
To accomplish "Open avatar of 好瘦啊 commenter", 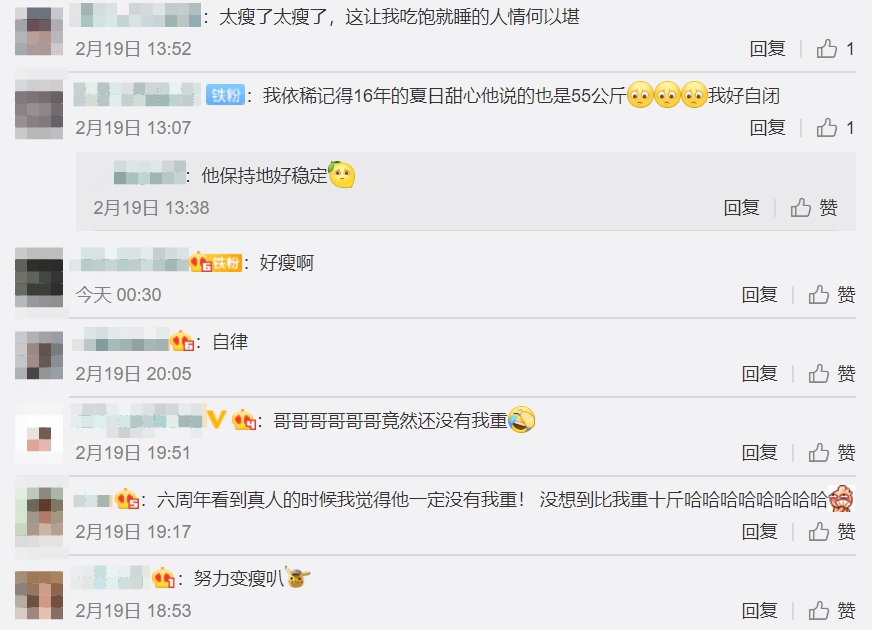I will [x=39, y=278].
